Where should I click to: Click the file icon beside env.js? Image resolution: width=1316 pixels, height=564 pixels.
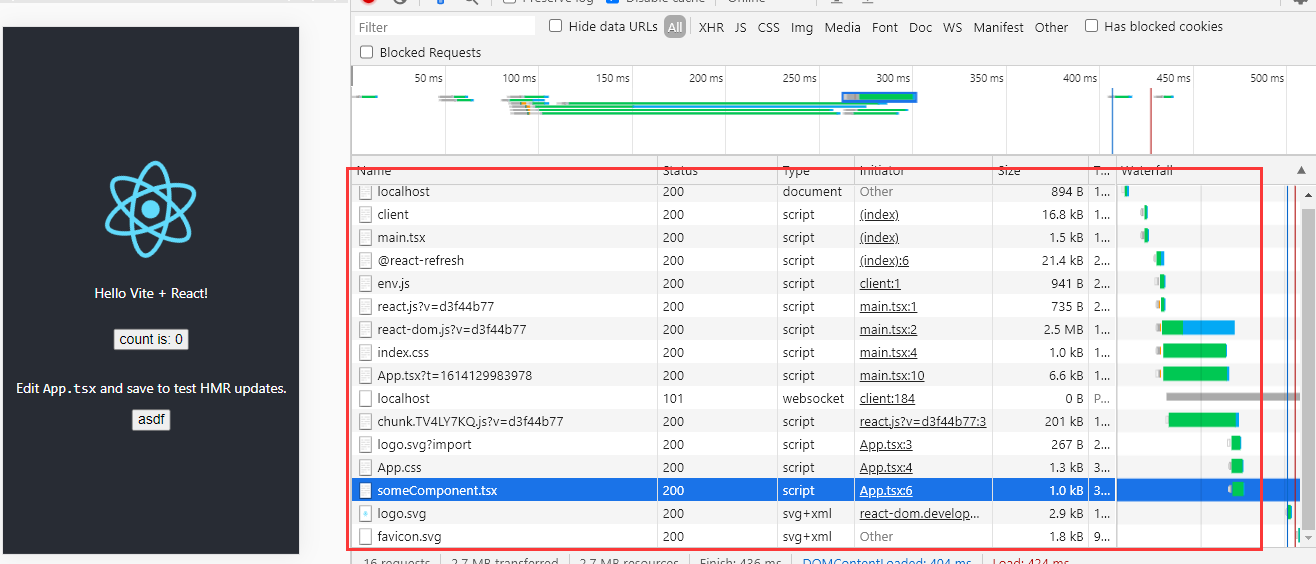click(x=365, y=283)
